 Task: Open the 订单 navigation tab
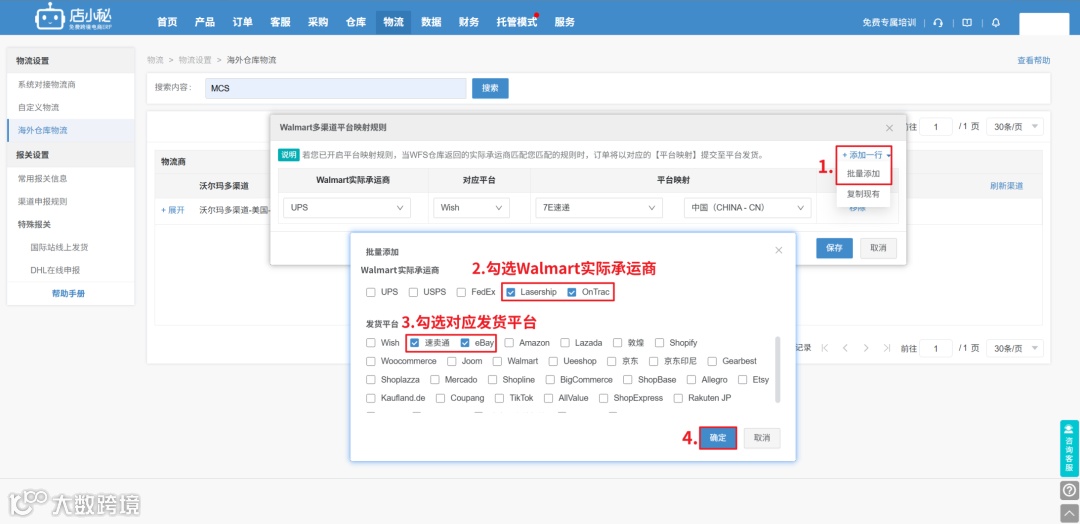[242, 22]
